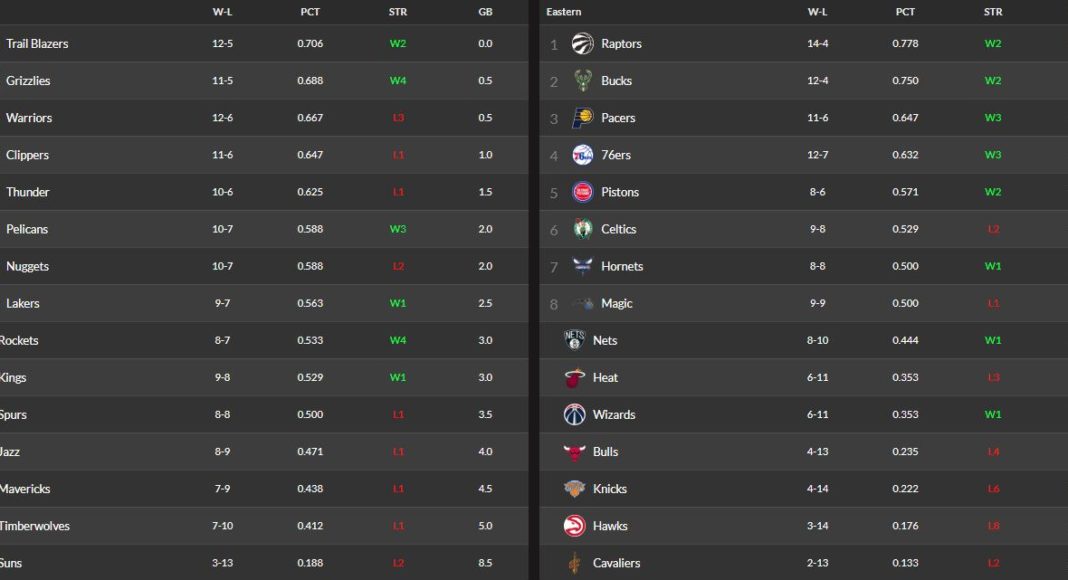This screenshot has height=580, width=1068.
Task: Click the Raptors team logo
Action: (582, 44)
